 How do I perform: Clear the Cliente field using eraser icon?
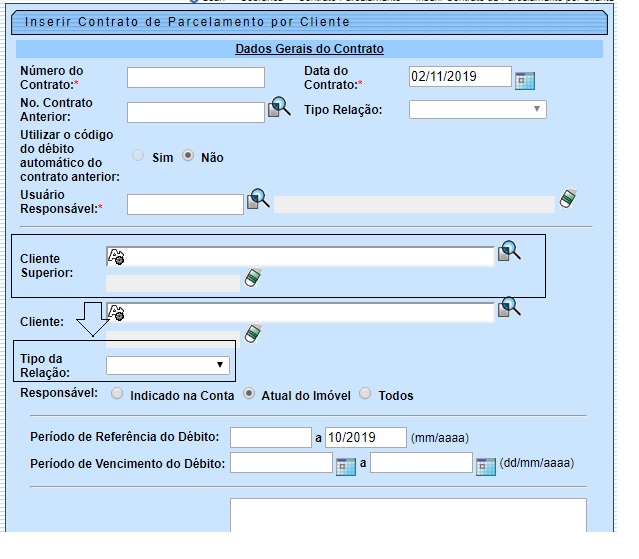click(253, 333)
